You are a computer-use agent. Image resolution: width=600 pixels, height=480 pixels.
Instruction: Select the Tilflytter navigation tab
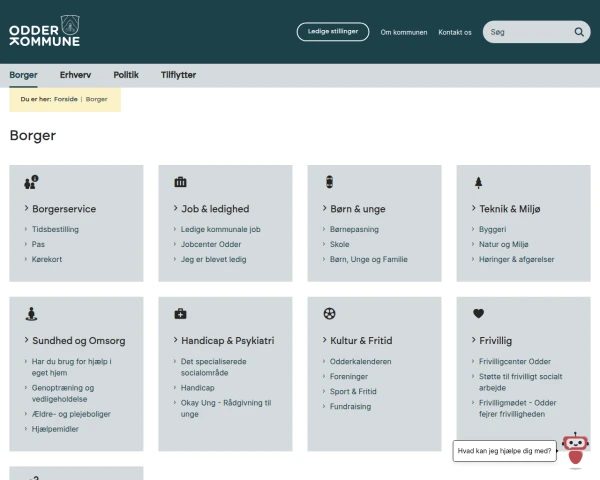tap(178, 75)
